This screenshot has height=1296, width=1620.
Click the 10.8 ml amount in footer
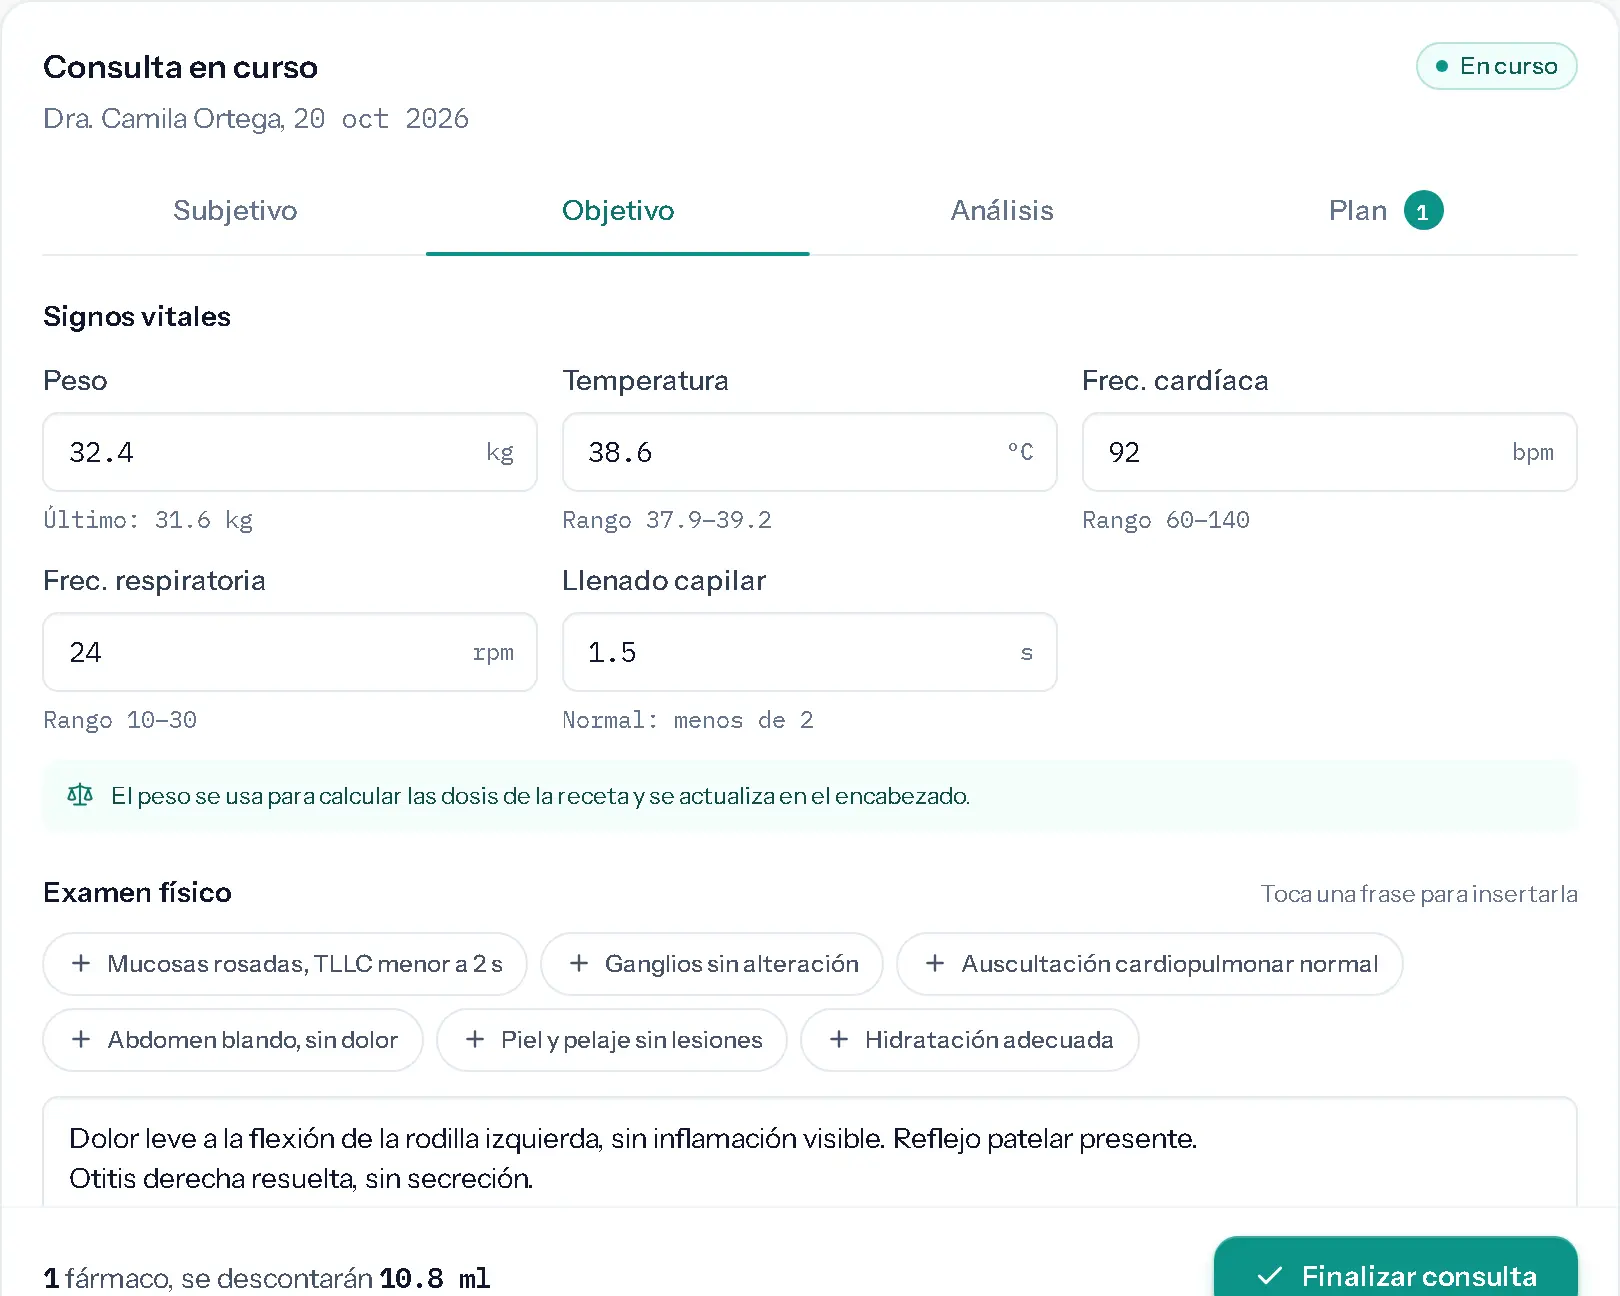(x=435, y=1278)
